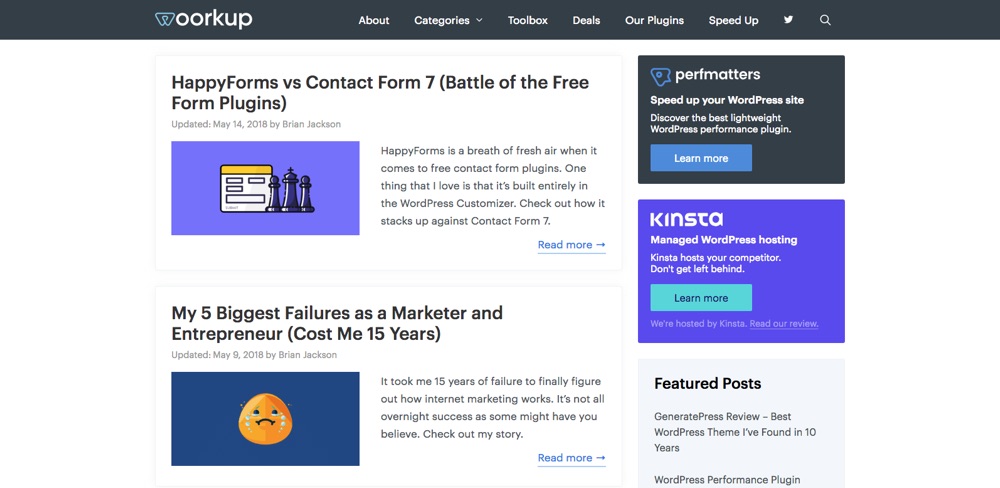Click the crying emoji post thumbnail

[265, 419]
